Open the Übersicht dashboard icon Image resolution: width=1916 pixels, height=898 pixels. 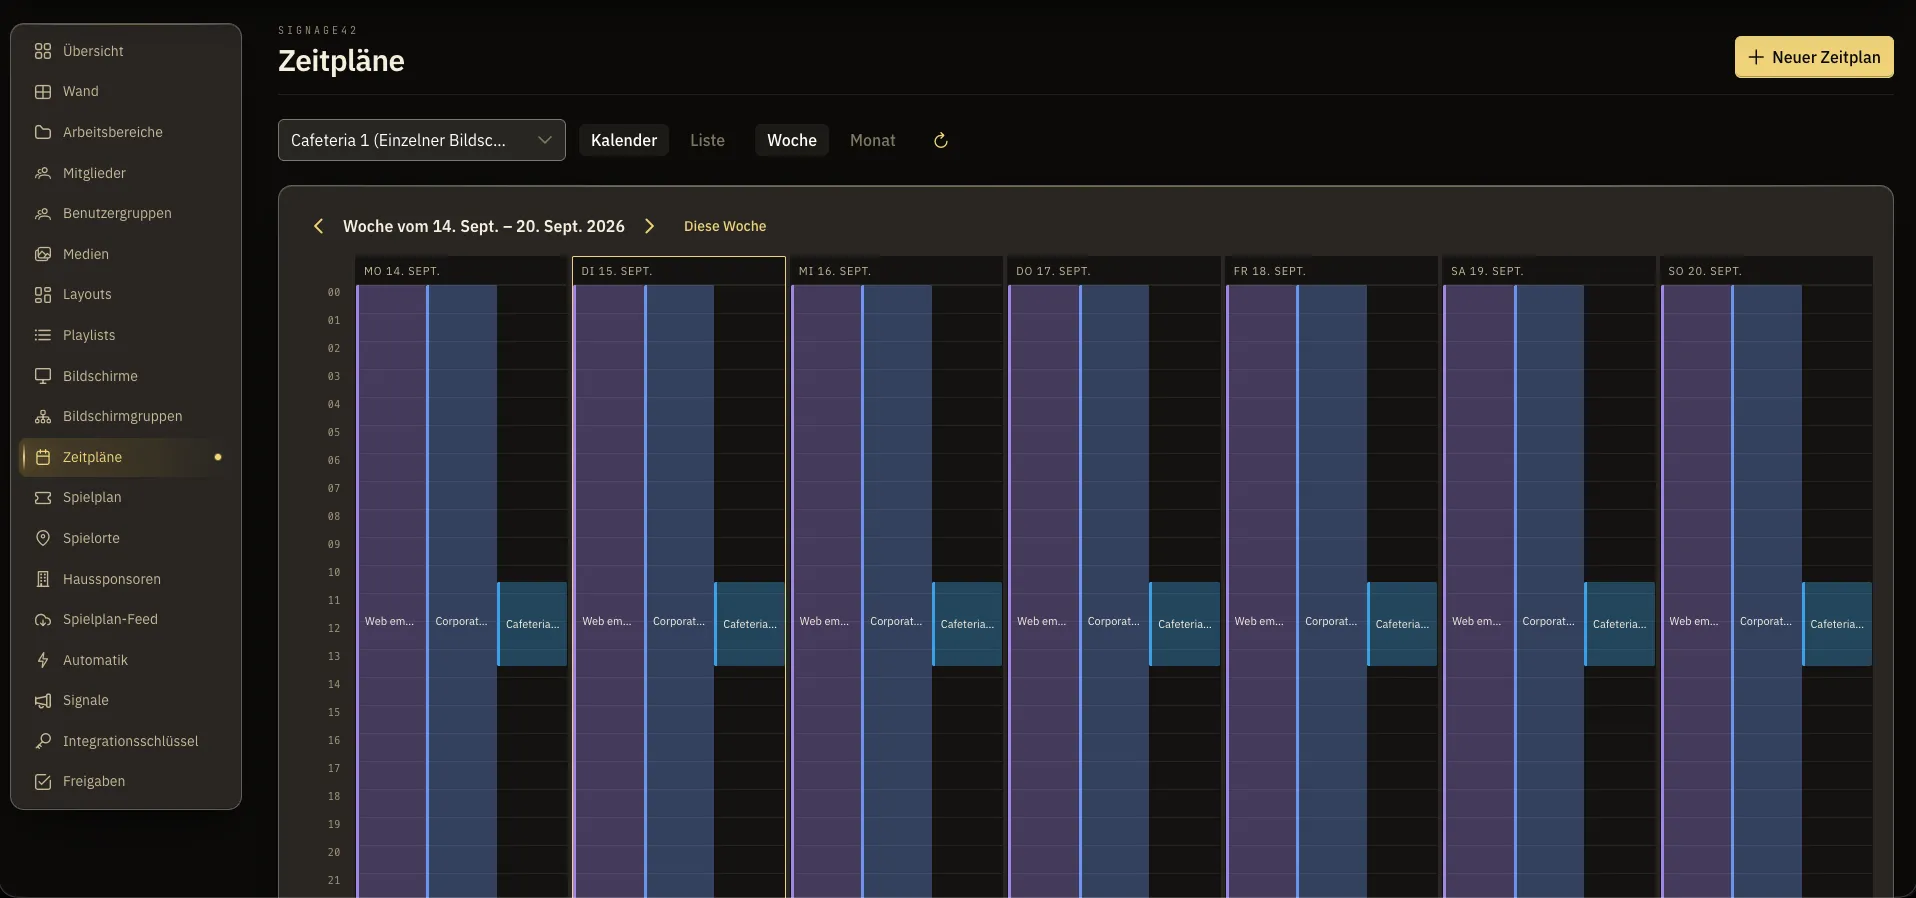click(x=43, y=51)
